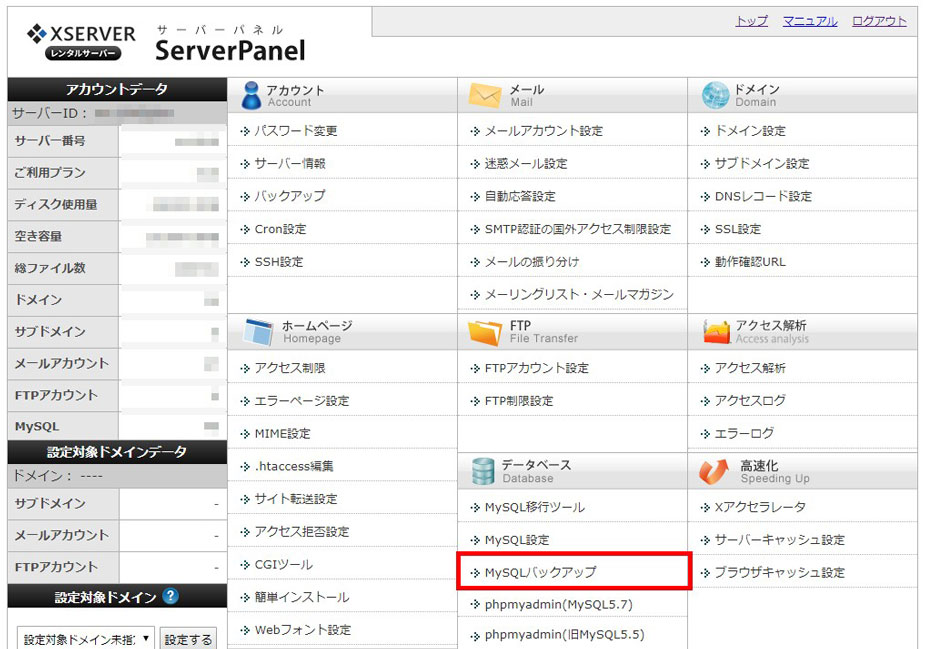Open Xアクセラレータ
This screenshot has width=925, height=649.
[760, 507]
